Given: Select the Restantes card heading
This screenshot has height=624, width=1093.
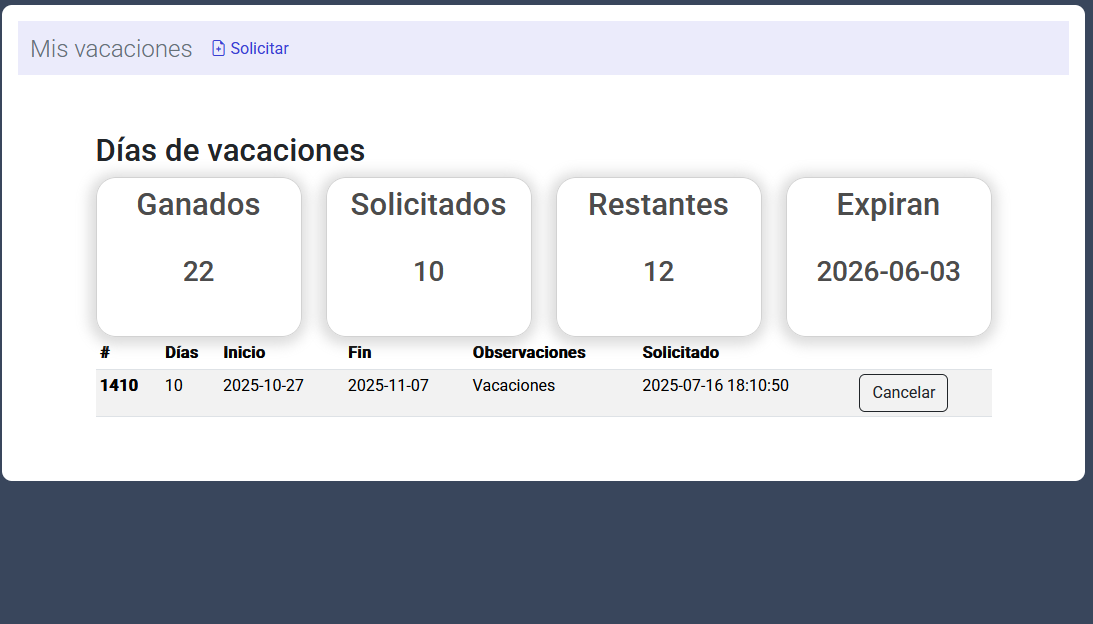Looking at the screenshot, I should point(658,204).
